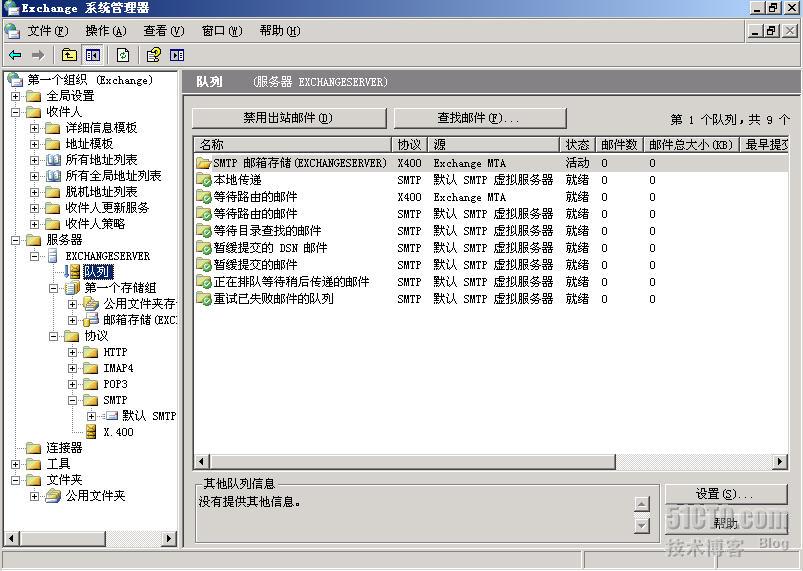Select the 收件人更新服务 tree item

point(107,208)
